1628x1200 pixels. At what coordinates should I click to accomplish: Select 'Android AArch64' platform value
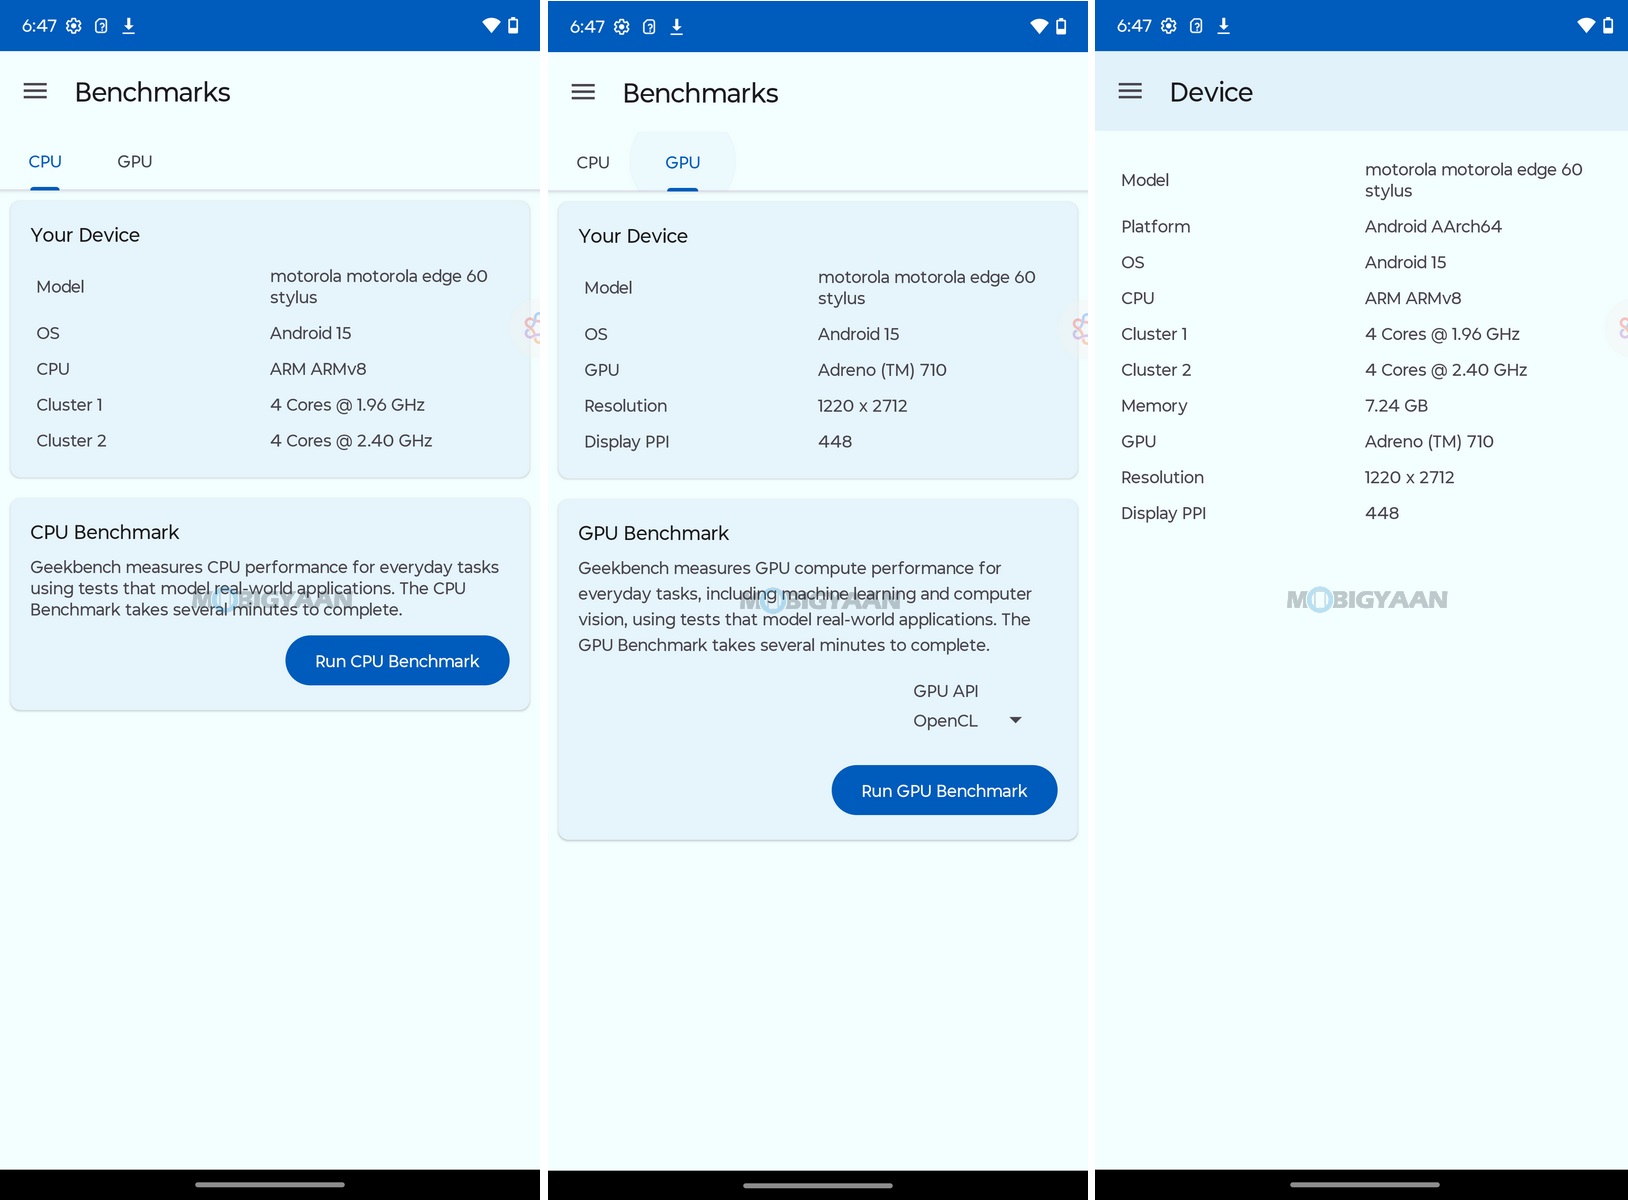[x=1433, y=227]
